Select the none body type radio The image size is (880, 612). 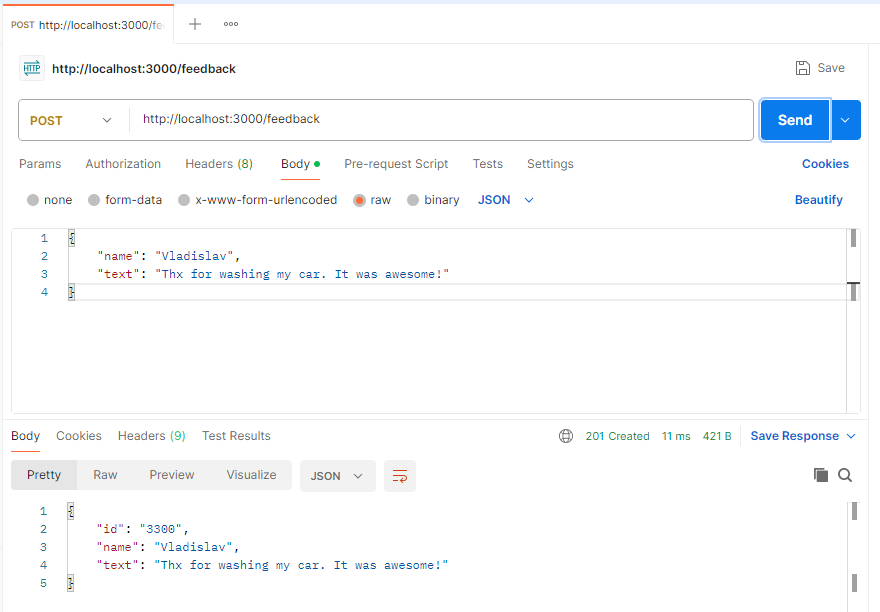point(33,200)
